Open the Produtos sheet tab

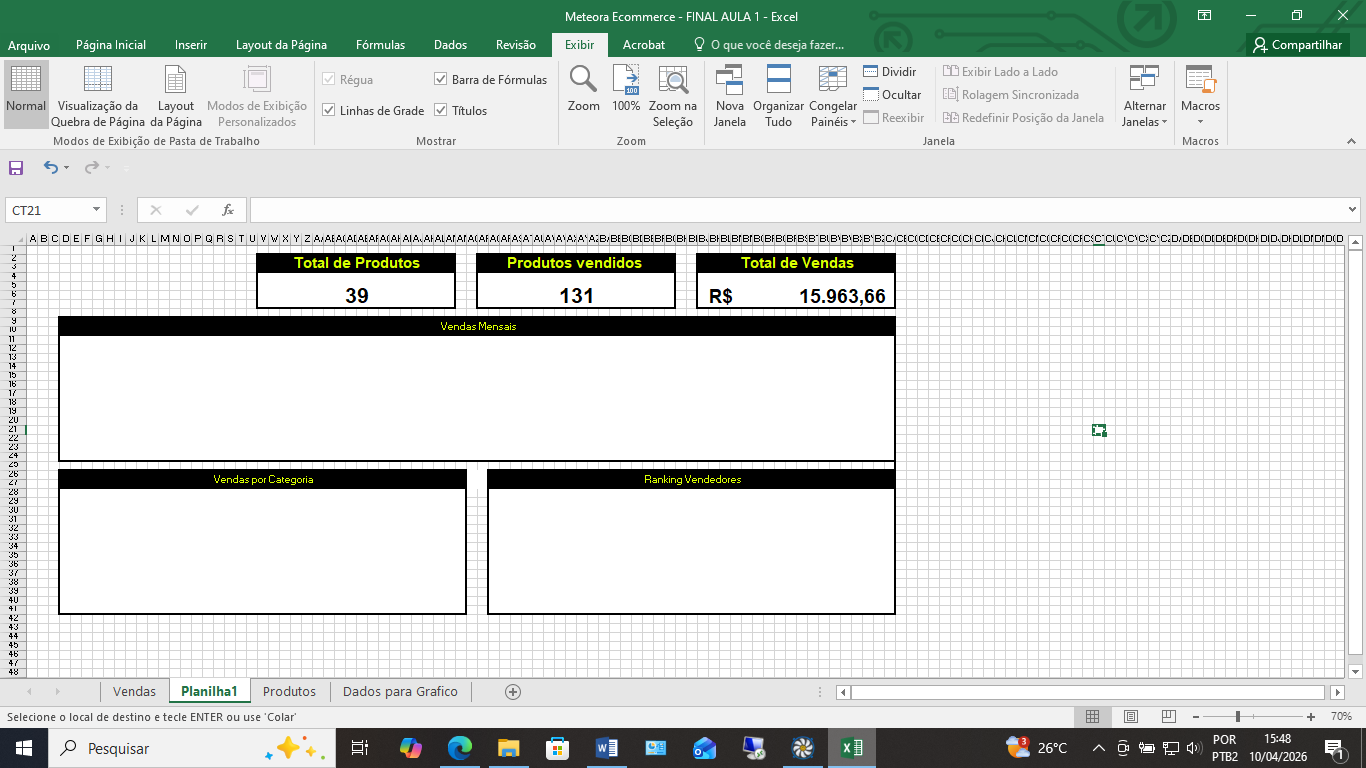tap(289, 691)
